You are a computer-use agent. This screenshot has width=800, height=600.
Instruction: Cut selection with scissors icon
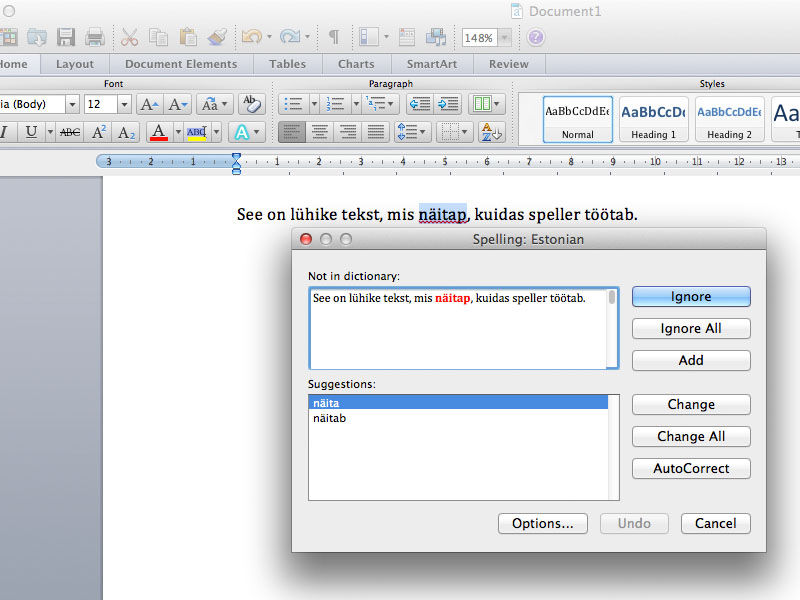[129, 37]
